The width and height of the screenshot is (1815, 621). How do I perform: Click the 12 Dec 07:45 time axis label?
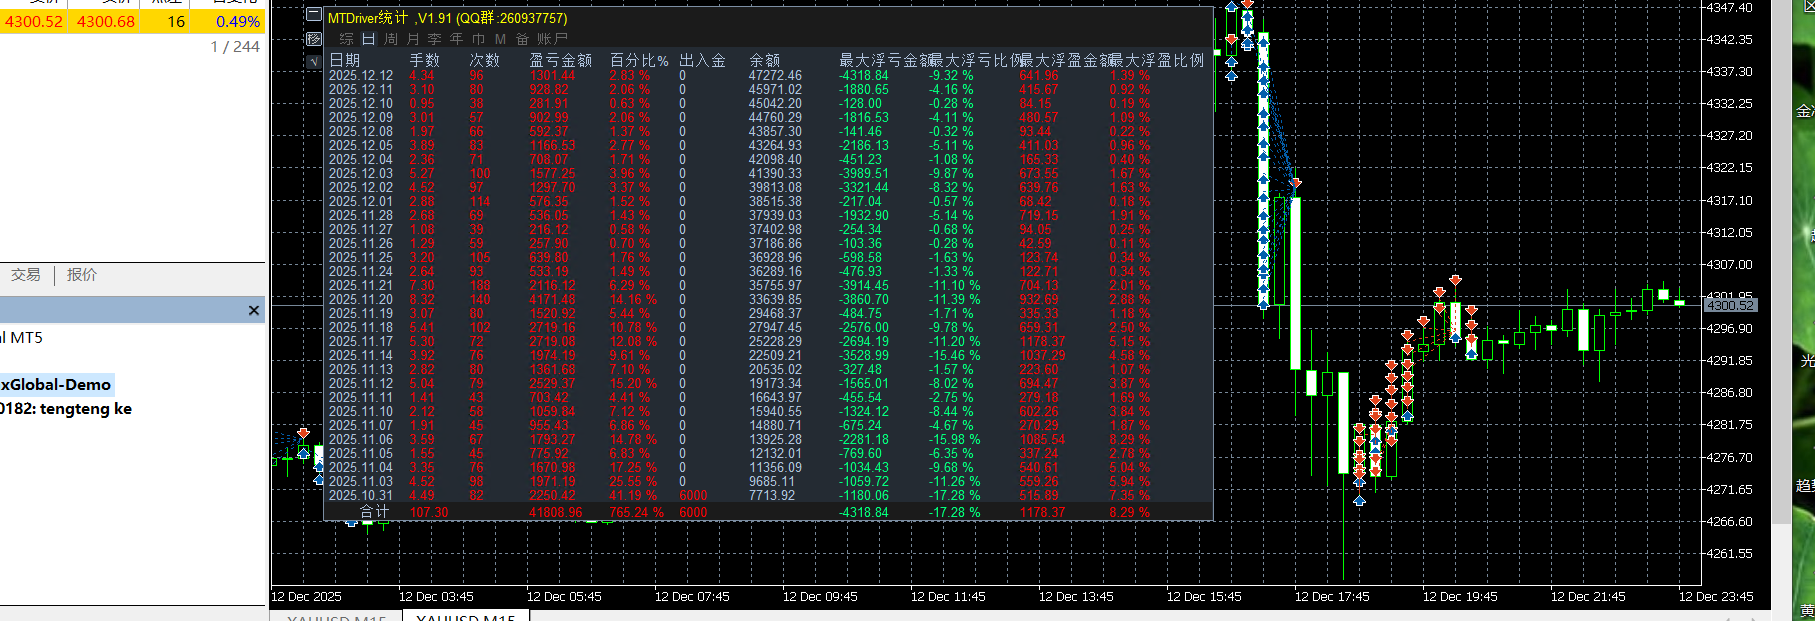[x=692, y=596]
